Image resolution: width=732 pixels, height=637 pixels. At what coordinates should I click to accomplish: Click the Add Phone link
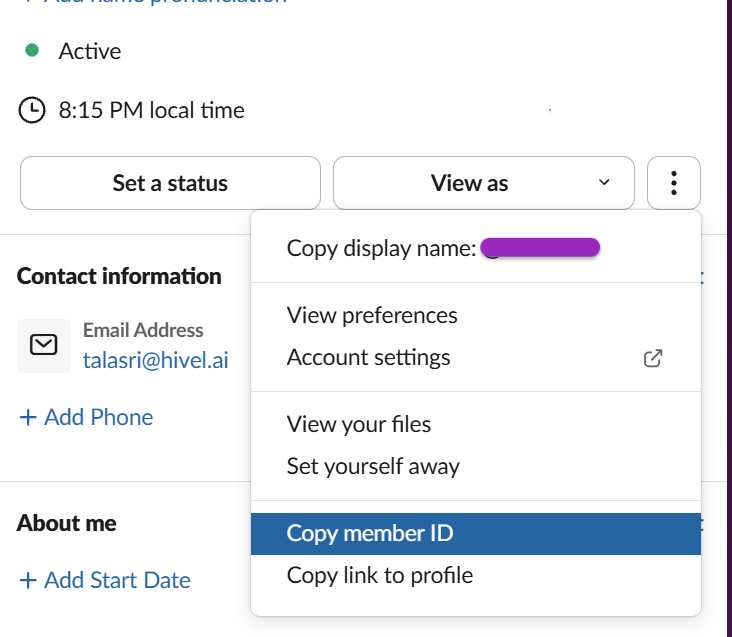(x=86, y=417)
